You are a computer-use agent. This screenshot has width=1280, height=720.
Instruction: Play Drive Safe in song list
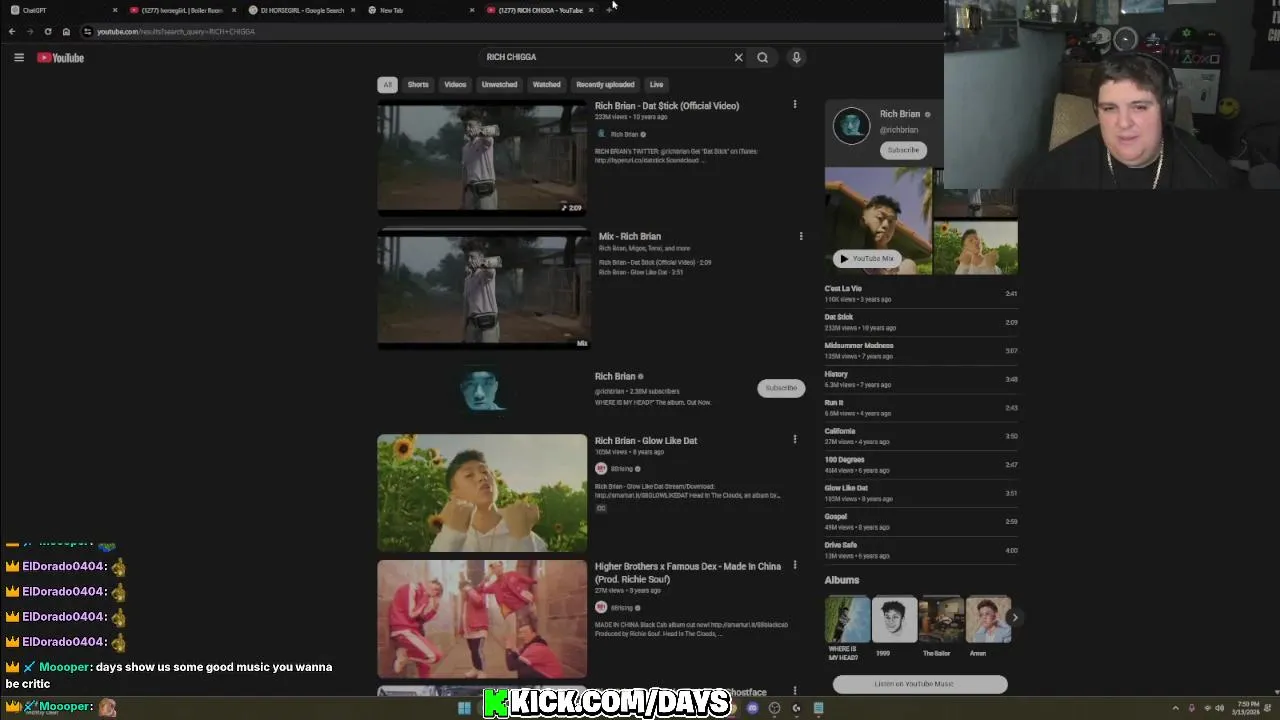[x=920, y=550]
